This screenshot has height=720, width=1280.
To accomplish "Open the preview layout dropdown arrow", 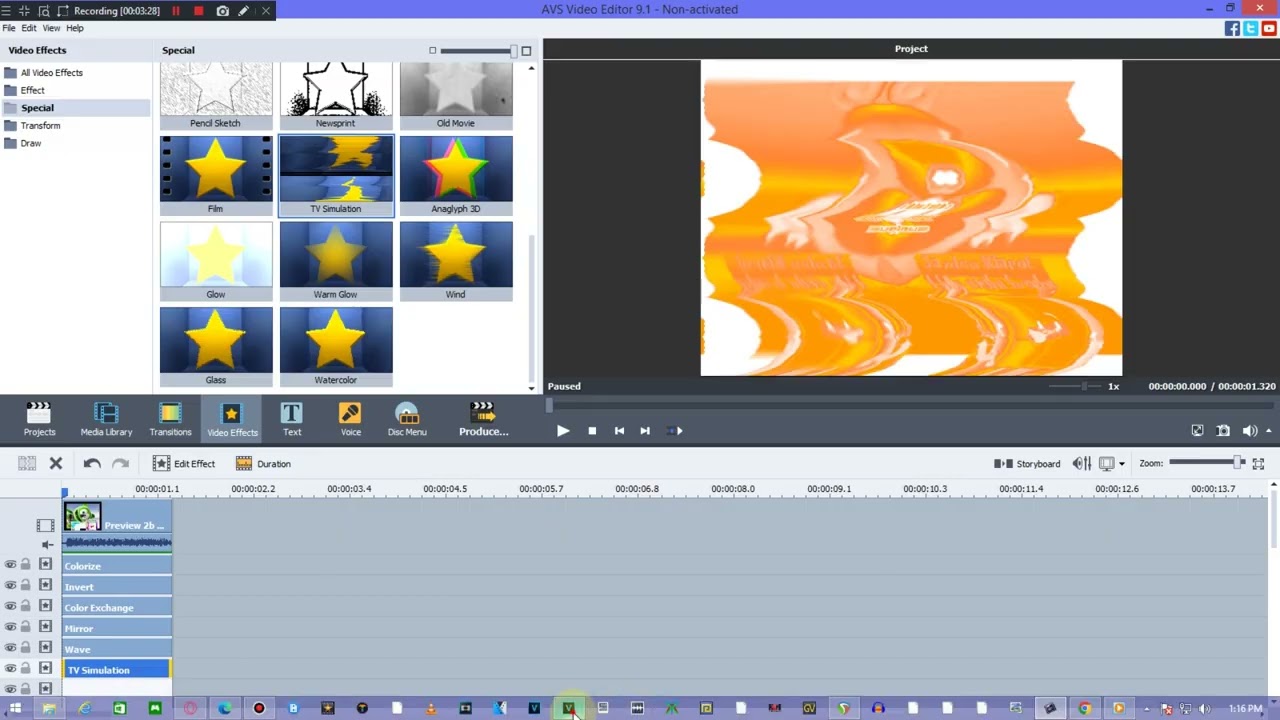I will pos(1121,463).
